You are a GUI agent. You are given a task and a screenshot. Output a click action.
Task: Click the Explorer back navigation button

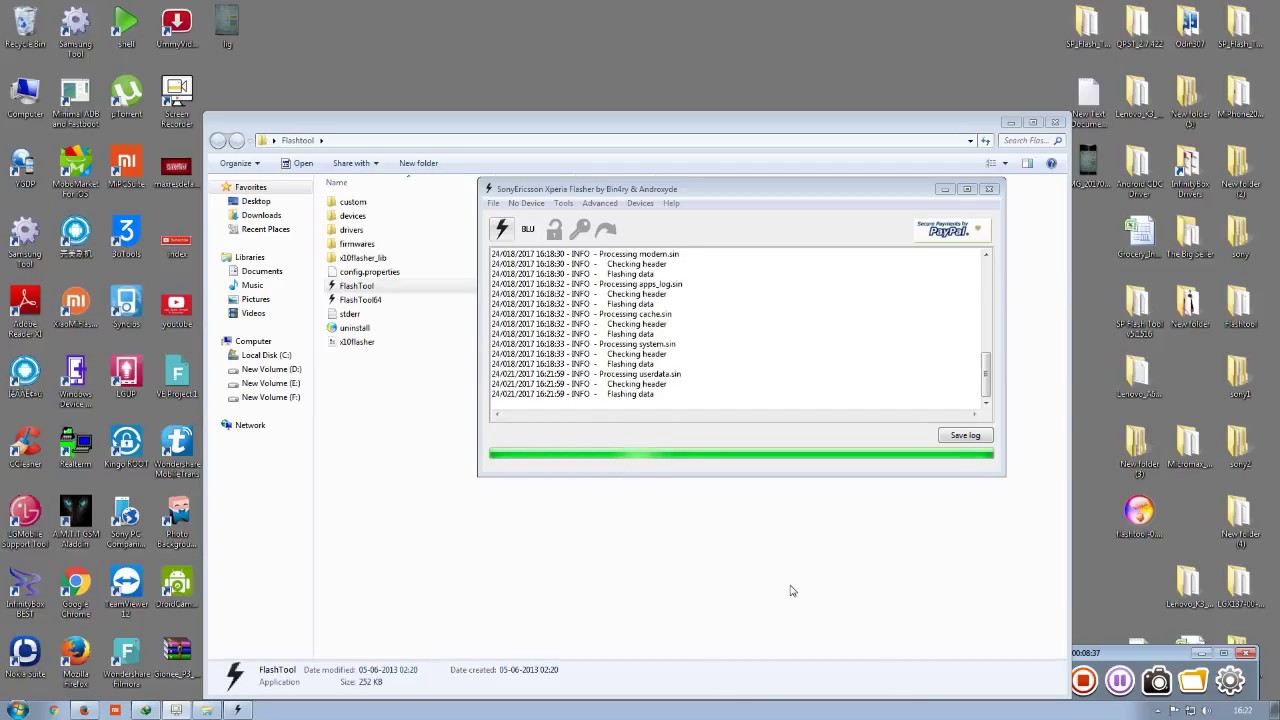pyautogui.click(x=218, y=140)
